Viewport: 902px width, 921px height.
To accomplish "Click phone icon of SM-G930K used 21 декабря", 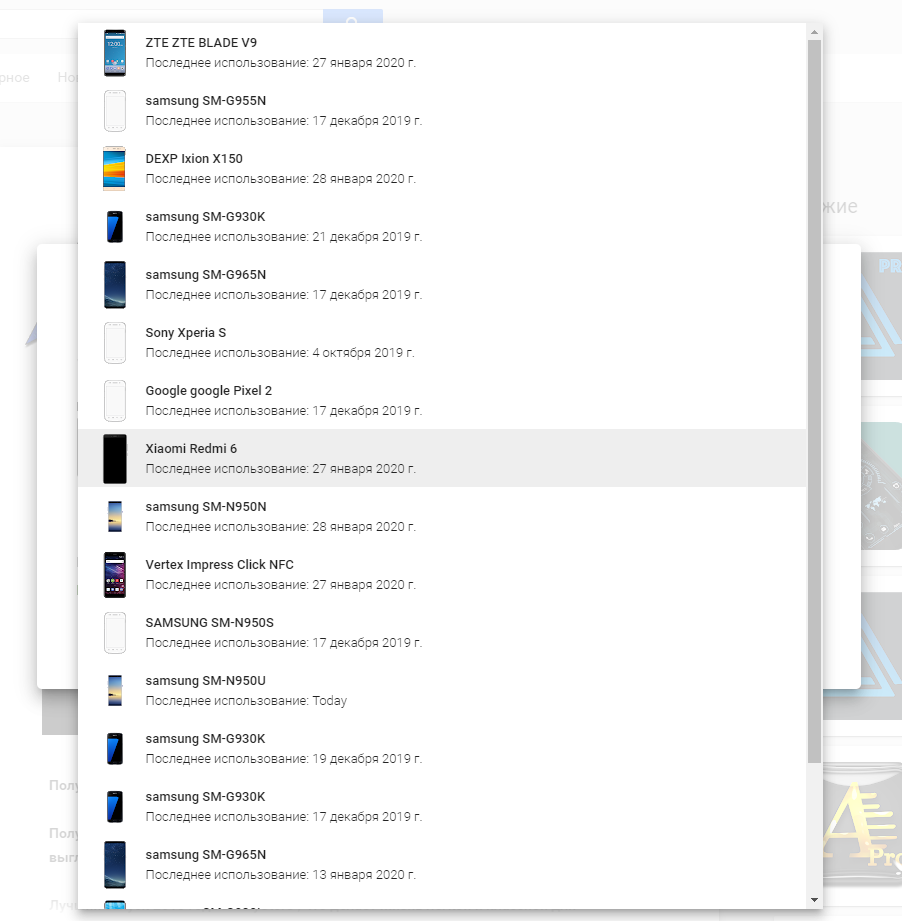I will (x=115, y=227).
